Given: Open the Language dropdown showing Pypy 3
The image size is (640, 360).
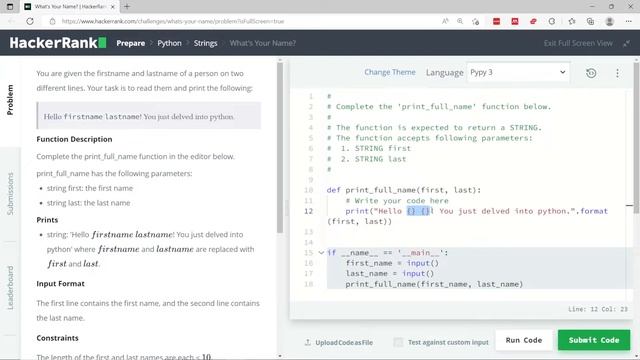Looking at the screenshot, I should (518, 72).
